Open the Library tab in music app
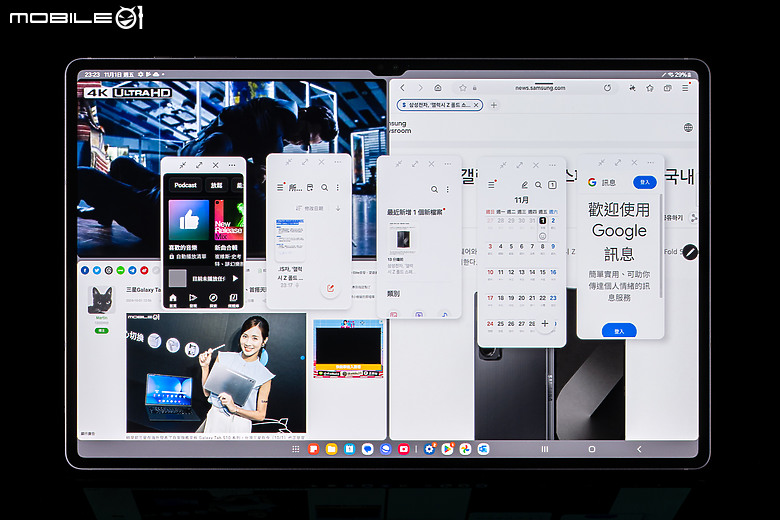Viewport: 780px width, 520px height. coord(233,299)
